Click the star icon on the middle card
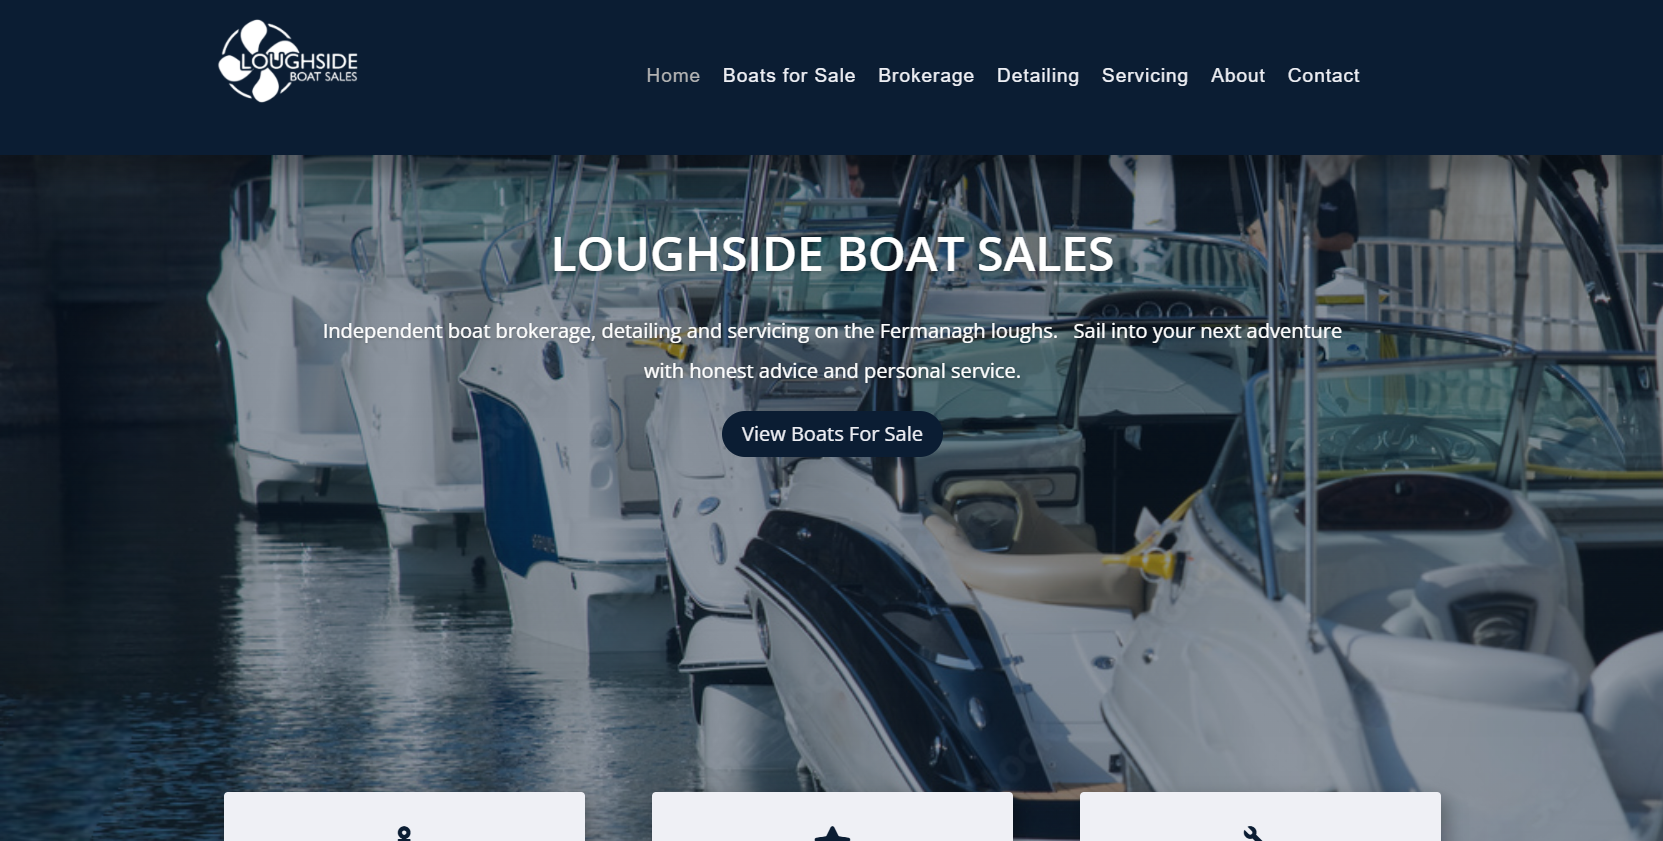Screen dimensions: 1663x841 pyautogui.click(x=832, y=833)
